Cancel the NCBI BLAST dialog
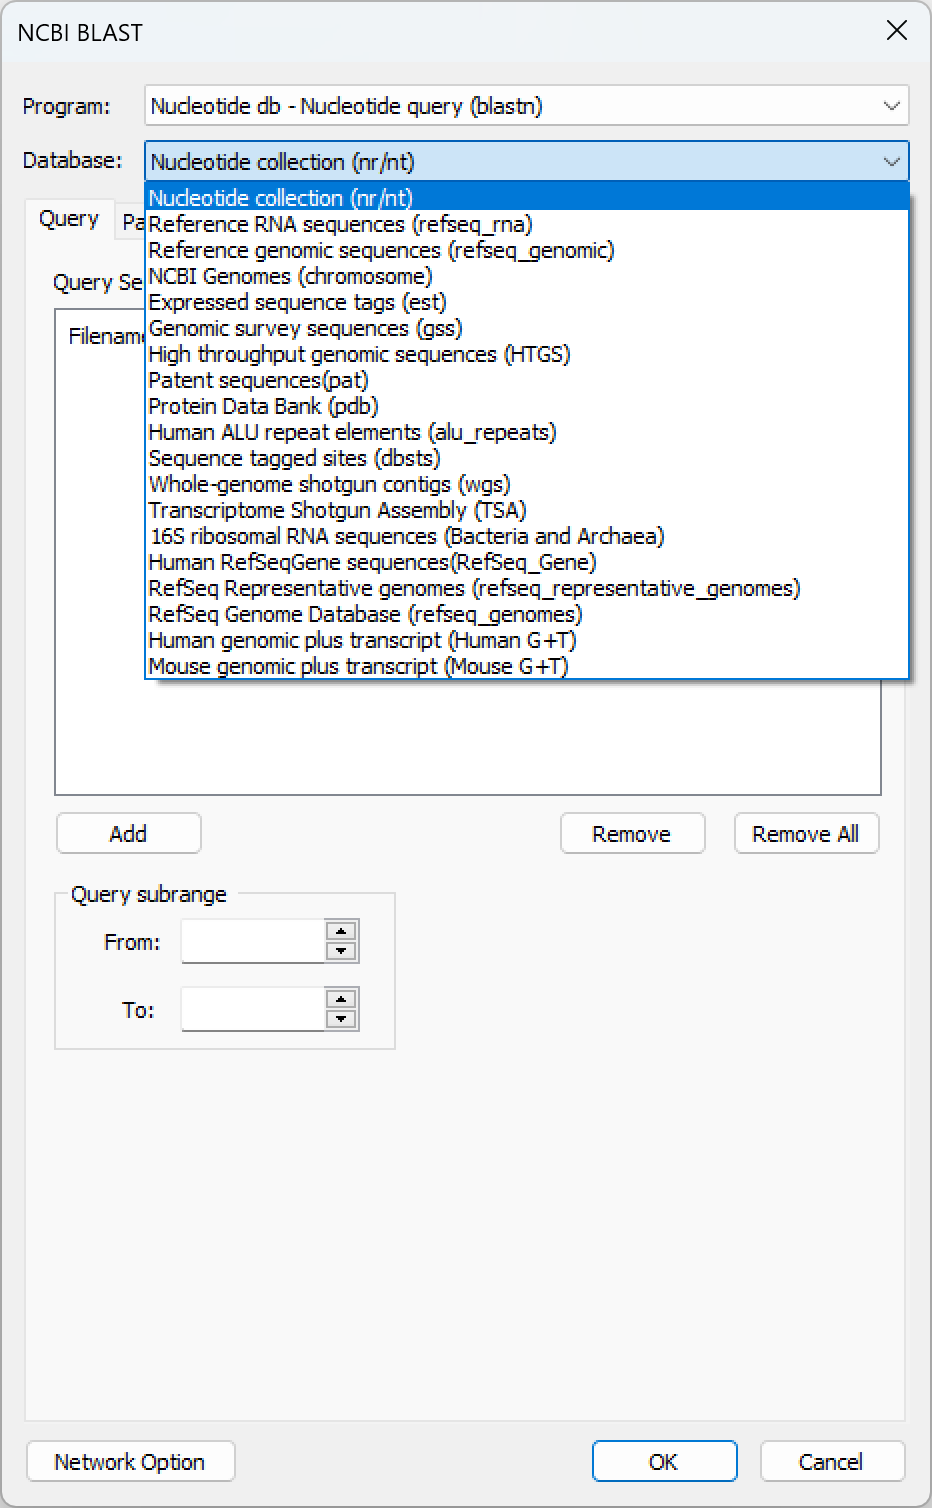This screenshot has width=932, height=1508. click(x=832, y=1462)
